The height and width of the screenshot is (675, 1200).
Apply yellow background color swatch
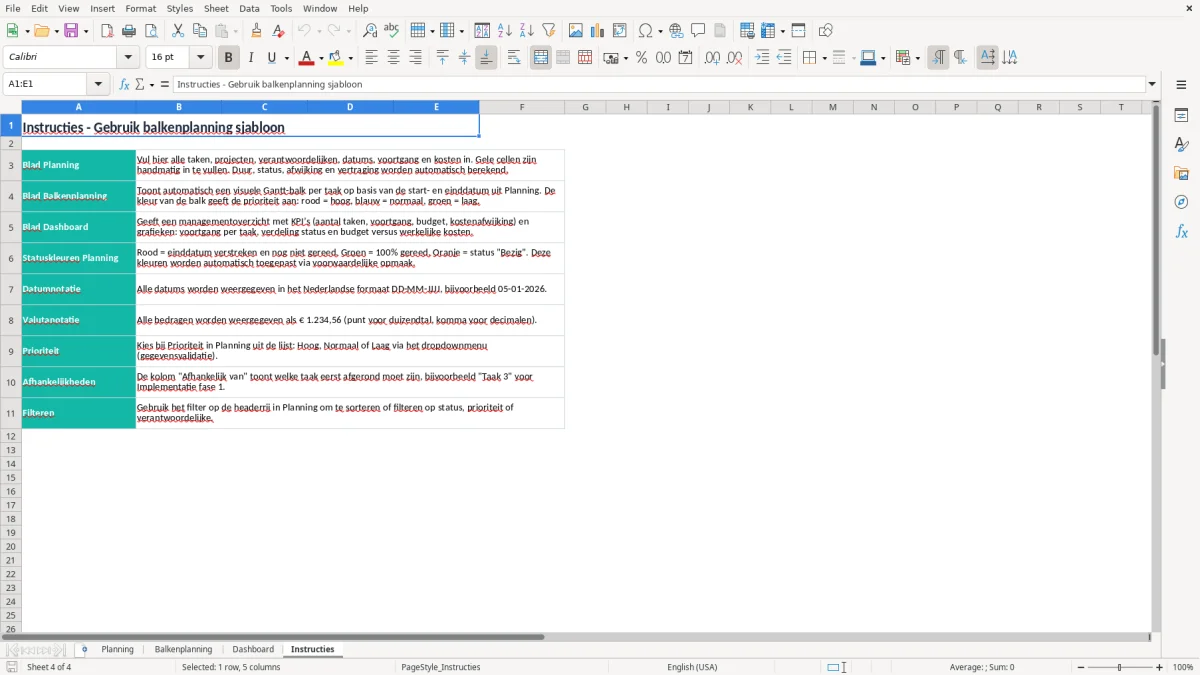337,58
